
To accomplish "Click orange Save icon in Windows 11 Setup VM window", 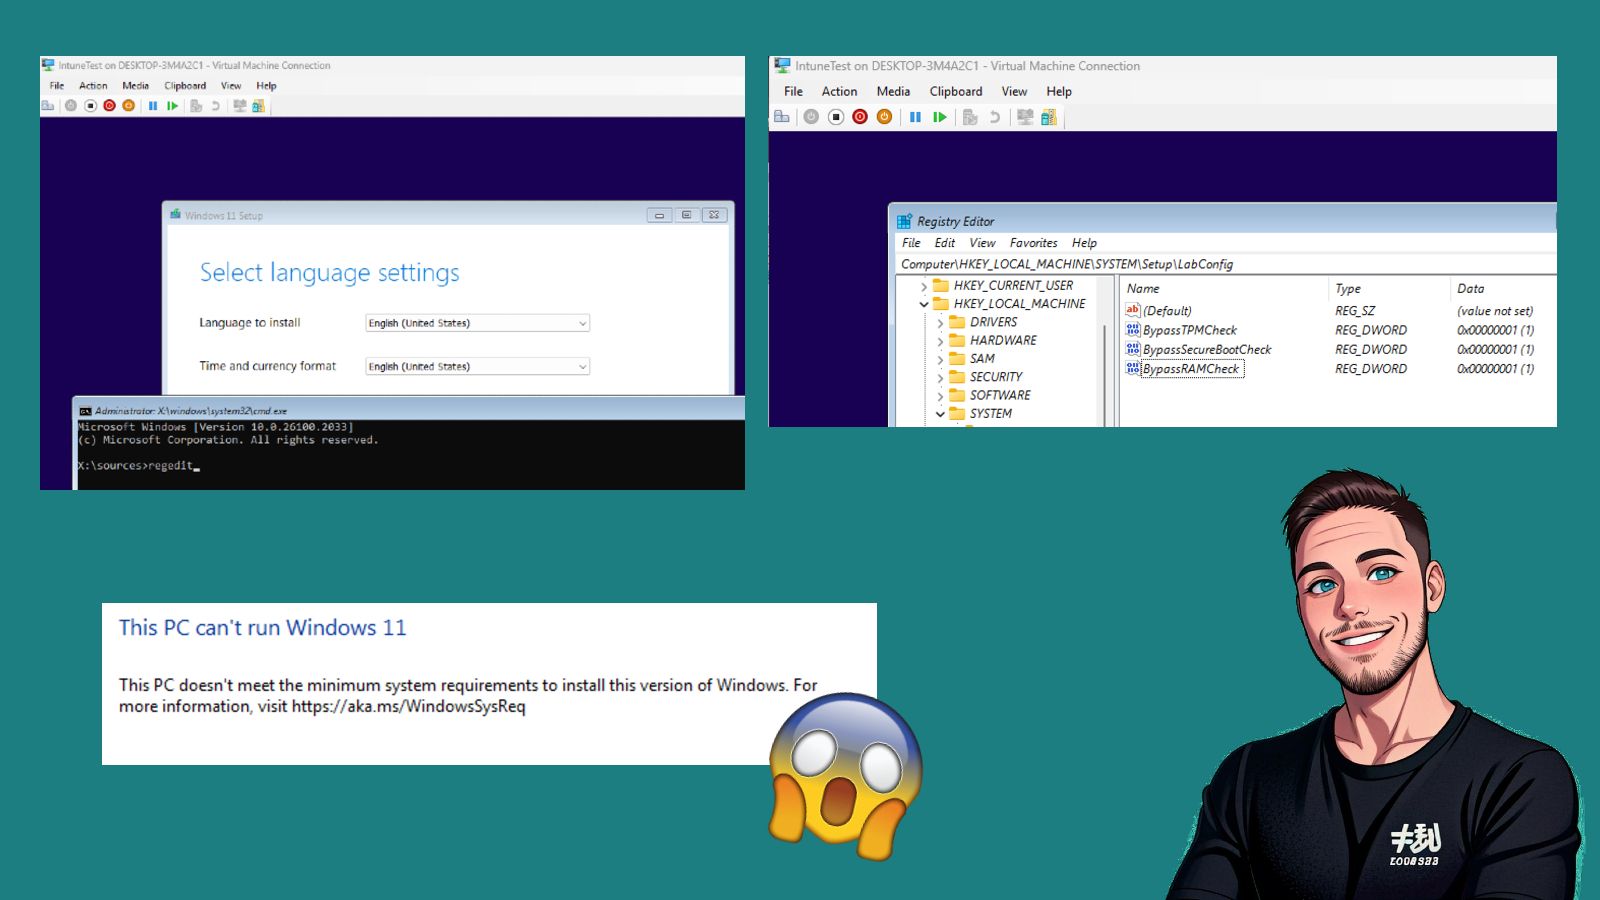I will (x=128, y=106).
